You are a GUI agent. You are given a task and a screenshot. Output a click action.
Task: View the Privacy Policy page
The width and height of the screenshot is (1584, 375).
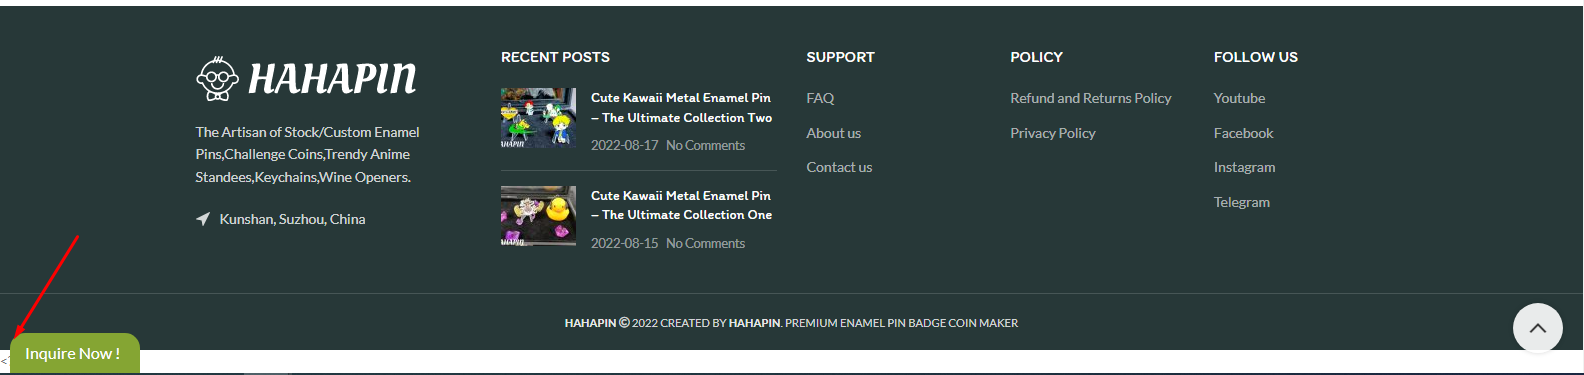tap(1052, 133)
